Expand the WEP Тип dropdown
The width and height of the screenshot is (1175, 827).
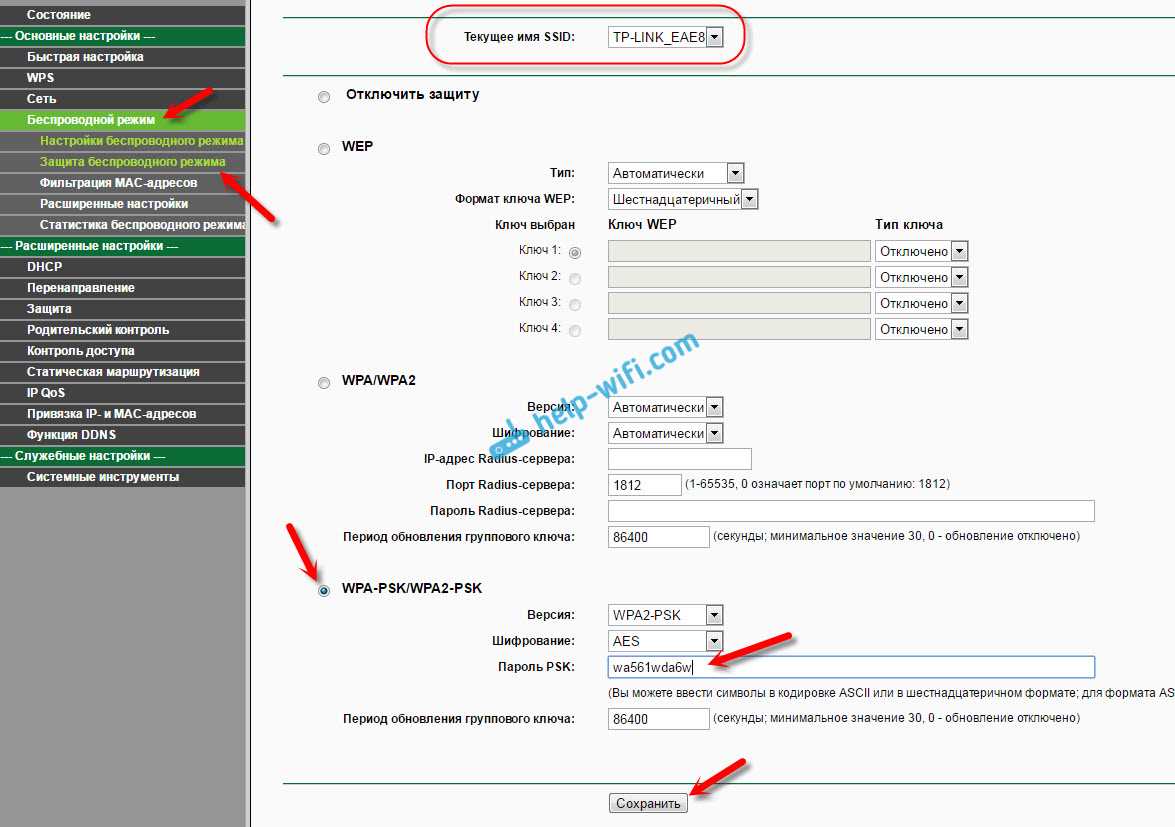coord(675,173)
